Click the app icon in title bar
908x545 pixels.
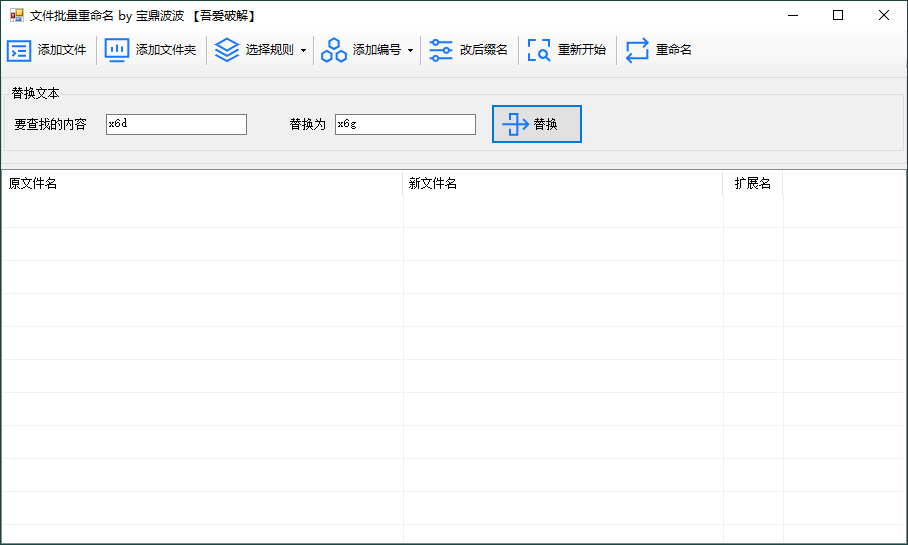(x=16, y=16)
